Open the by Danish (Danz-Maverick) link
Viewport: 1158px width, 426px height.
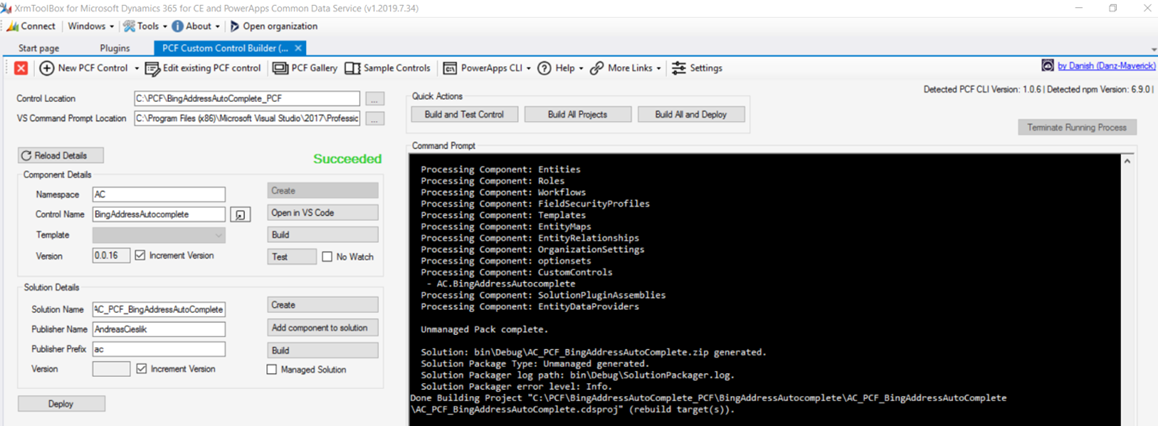pos(1106,66)
